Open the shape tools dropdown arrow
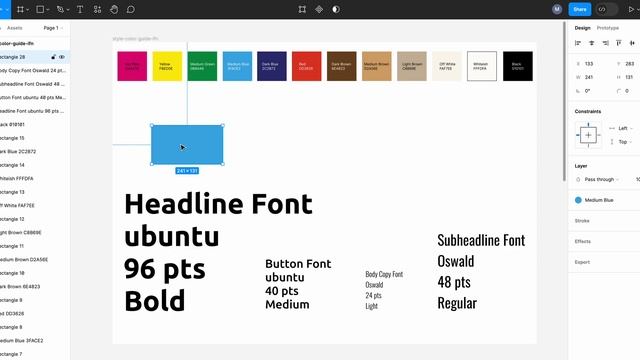The height and width of the screenshot is (360, 640). click(48, 10)
